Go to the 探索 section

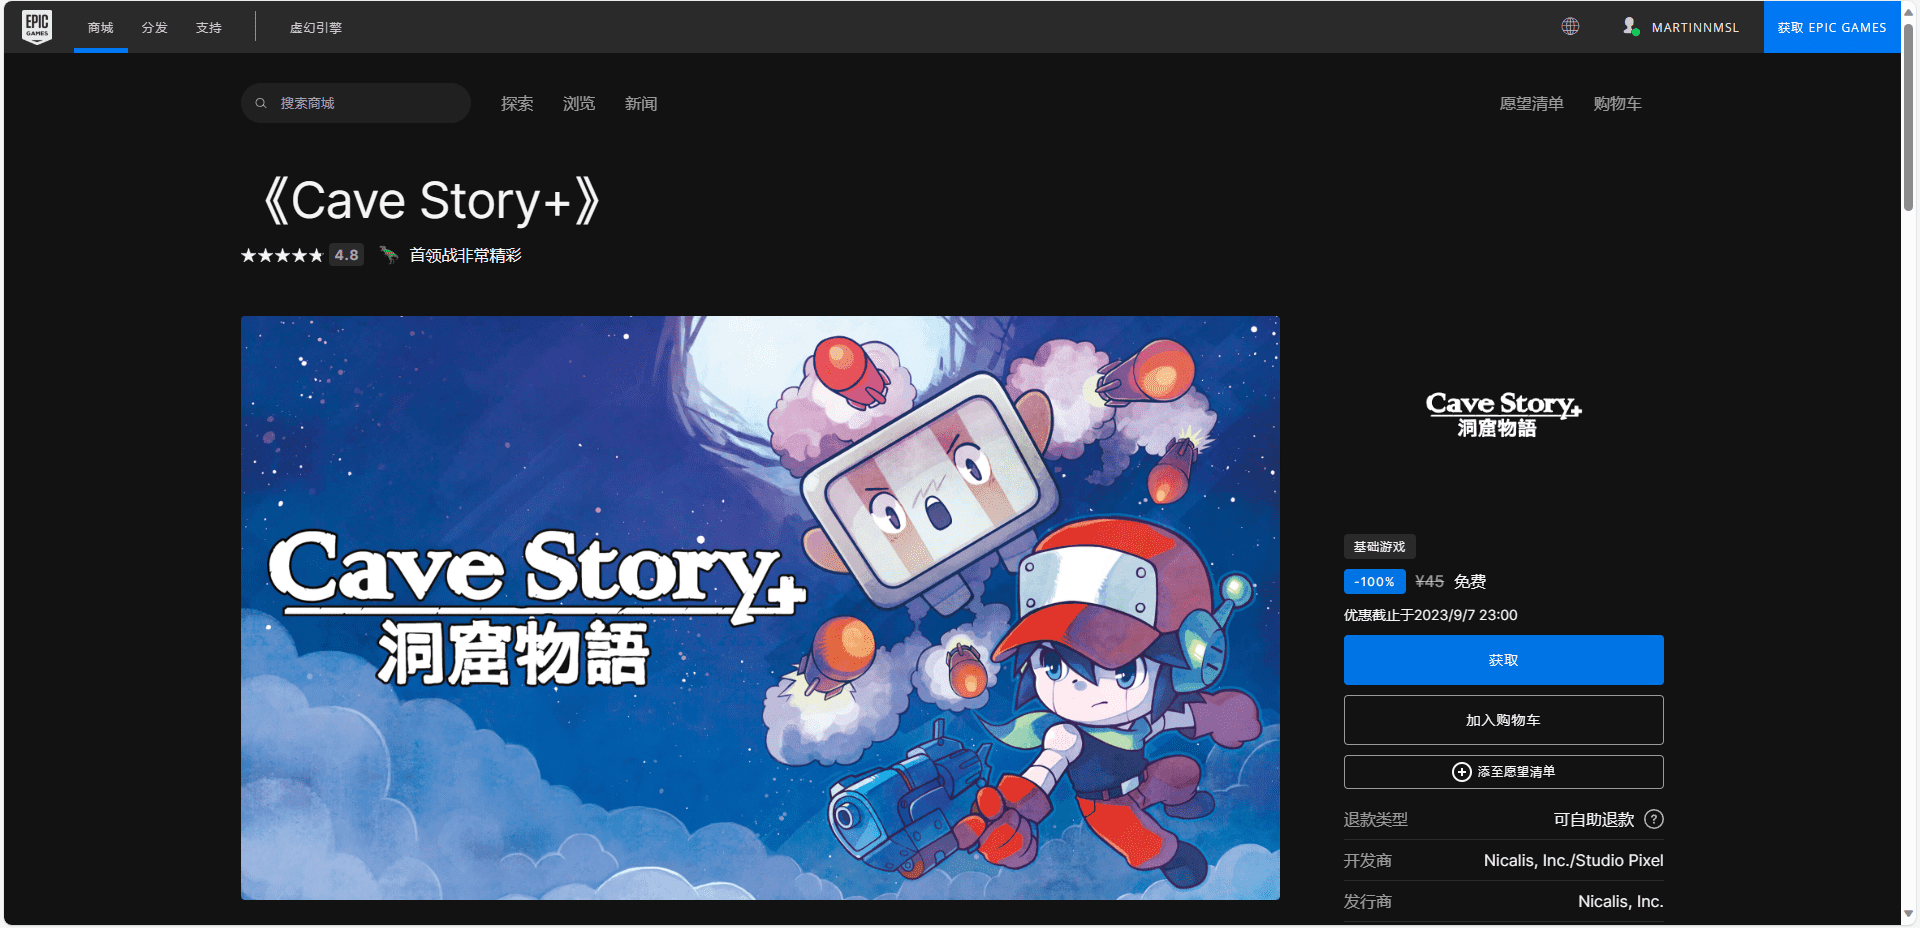pyautogui.click(x=517, y=103)
